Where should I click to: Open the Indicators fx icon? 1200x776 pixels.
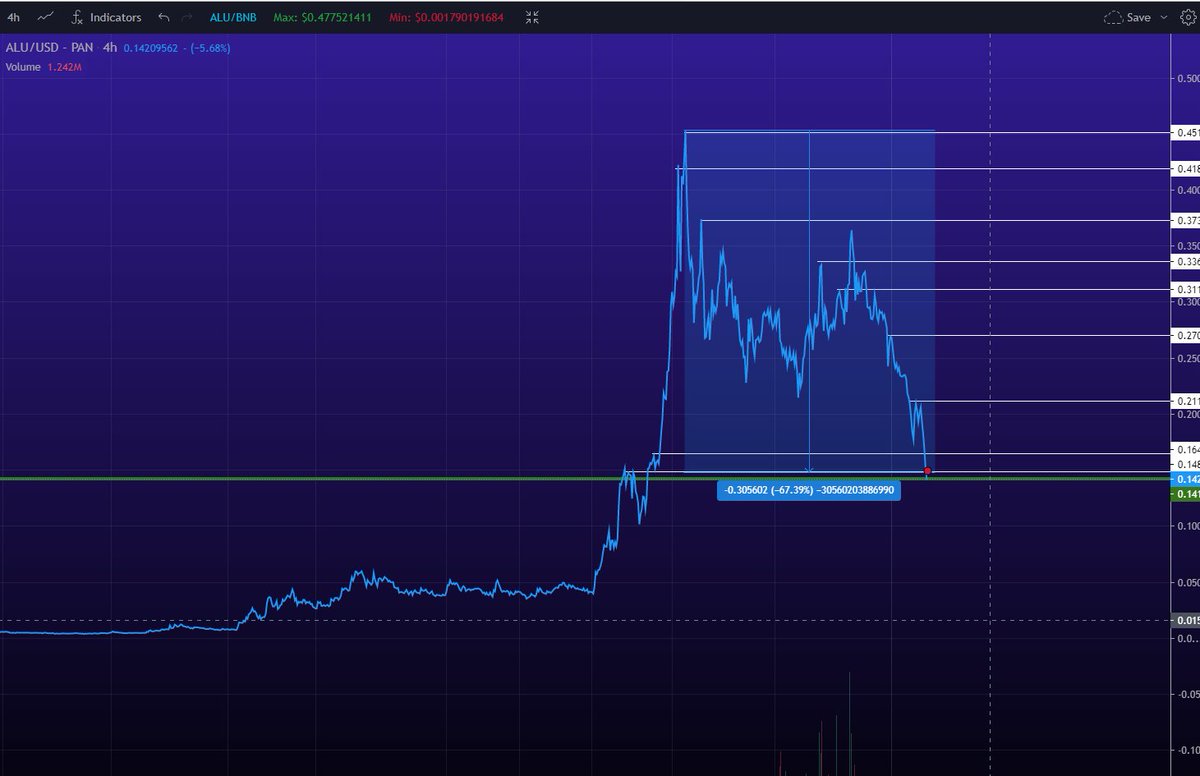pos(77,17)
